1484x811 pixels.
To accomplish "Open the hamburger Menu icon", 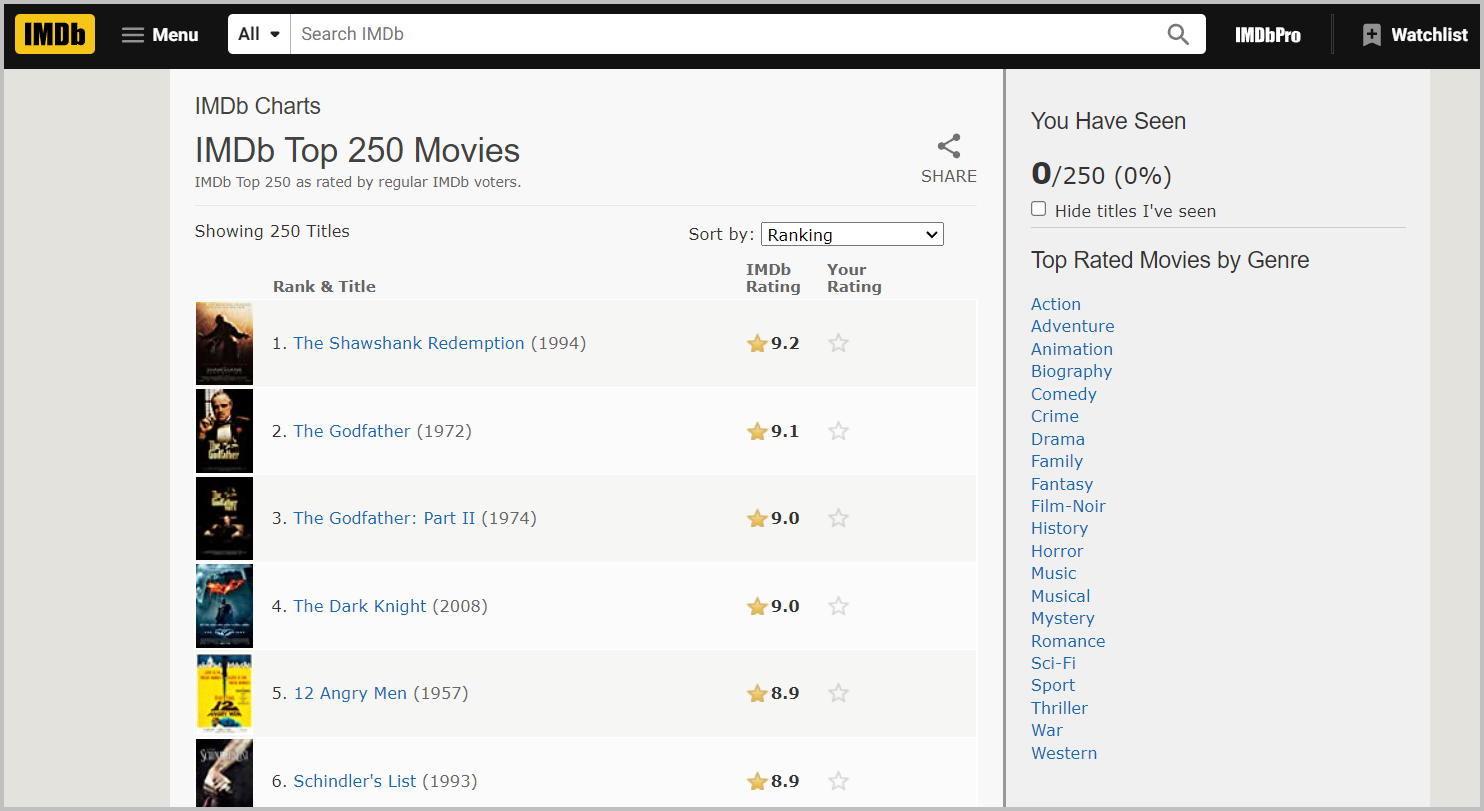I will point(133,35).
